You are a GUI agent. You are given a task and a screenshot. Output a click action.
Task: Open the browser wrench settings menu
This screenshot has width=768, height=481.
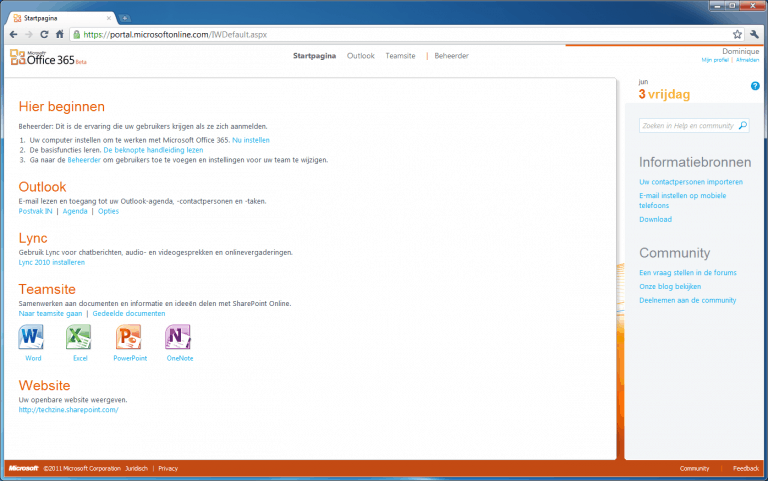coord(754,34)
